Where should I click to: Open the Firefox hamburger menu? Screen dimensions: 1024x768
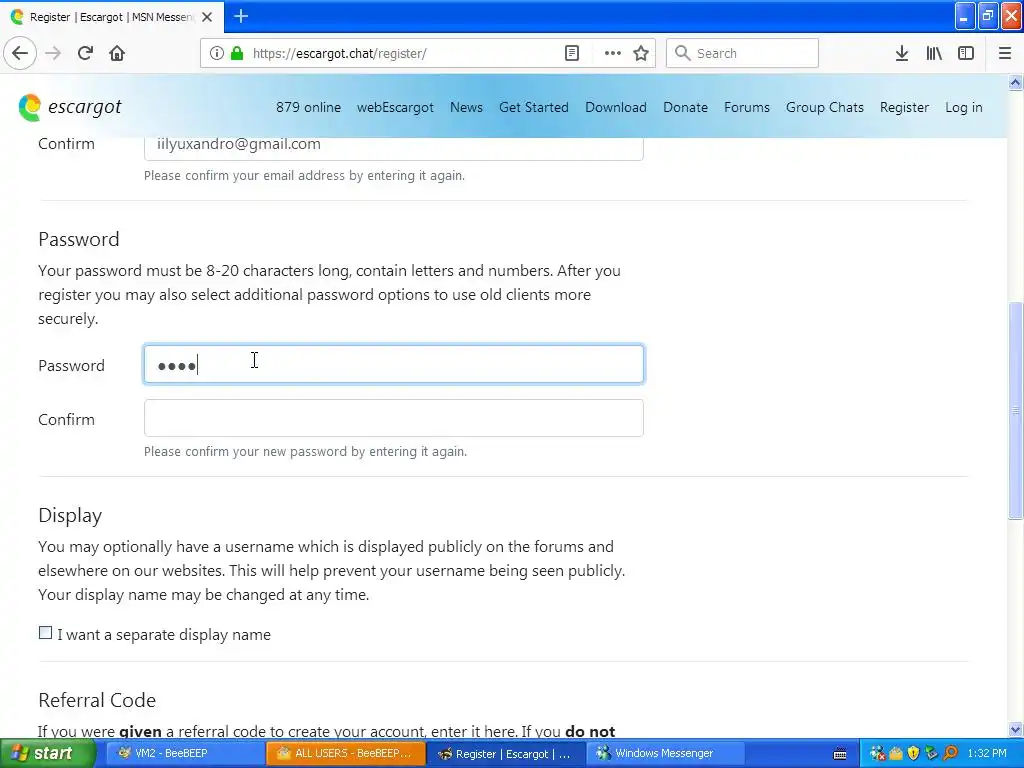(1004, 53)
